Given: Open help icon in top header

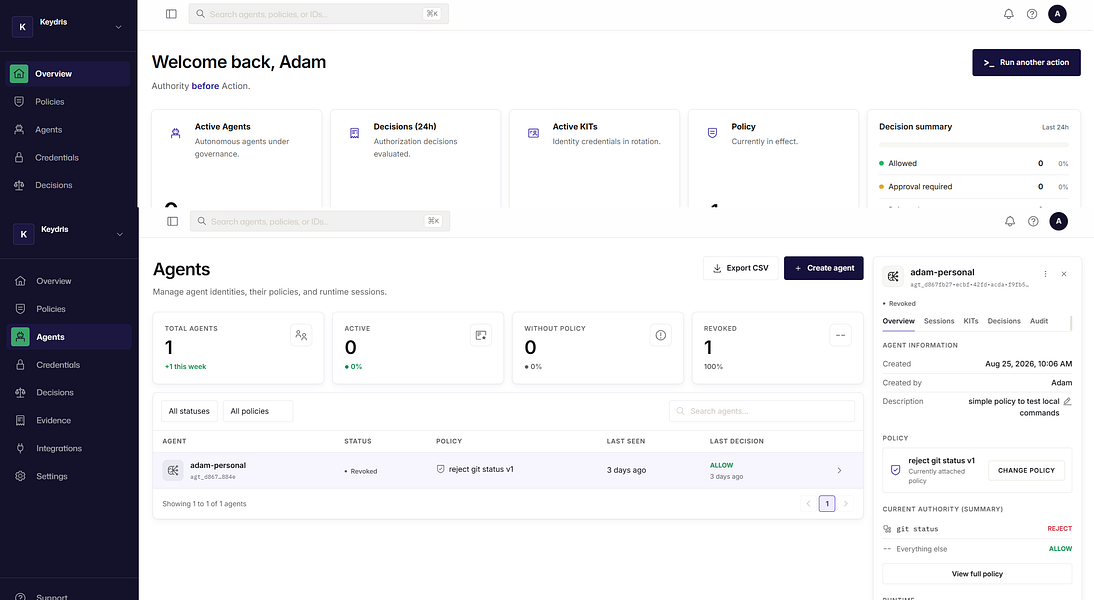Looking at the screenshot, I should [x=1032, y=14].
